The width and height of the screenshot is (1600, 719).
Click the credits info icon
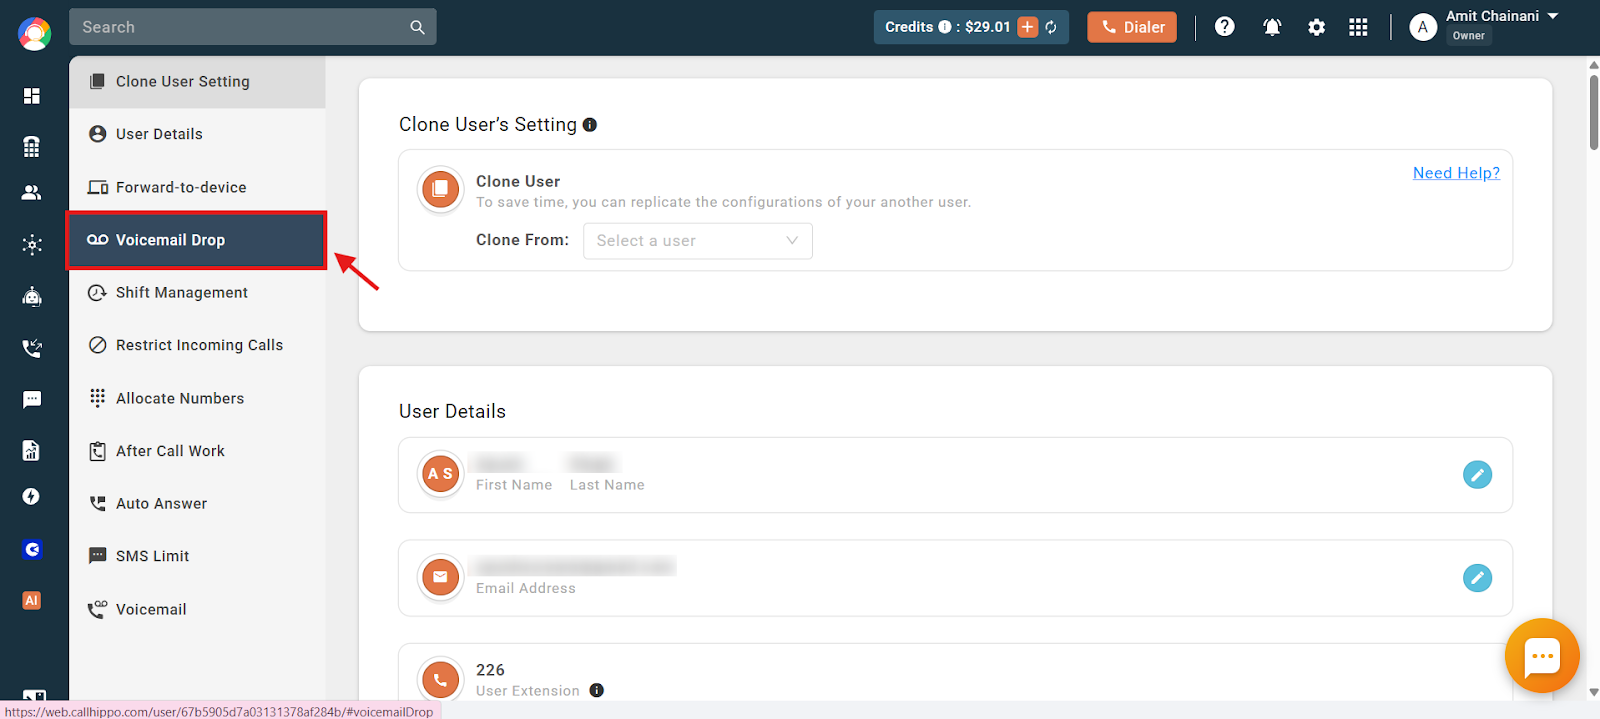pyautogui.click(x=945, y=27)
